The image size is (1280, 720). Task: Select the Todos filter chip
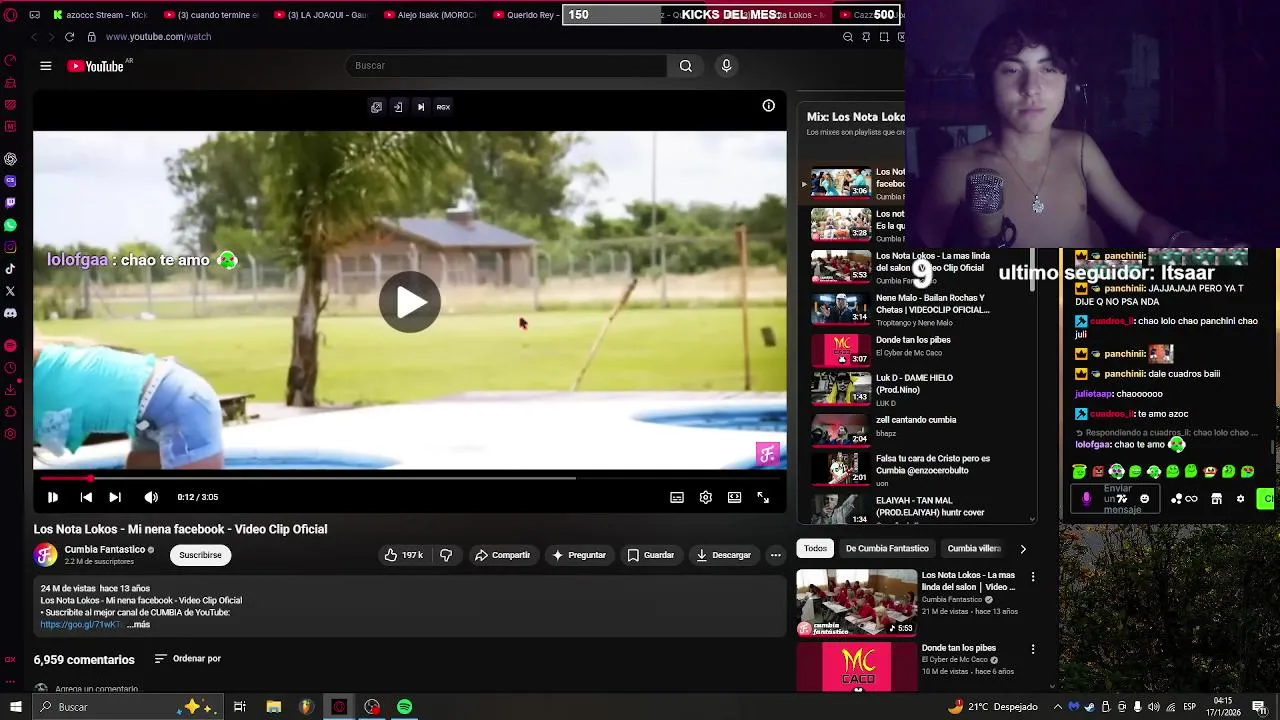click(815, 548)
